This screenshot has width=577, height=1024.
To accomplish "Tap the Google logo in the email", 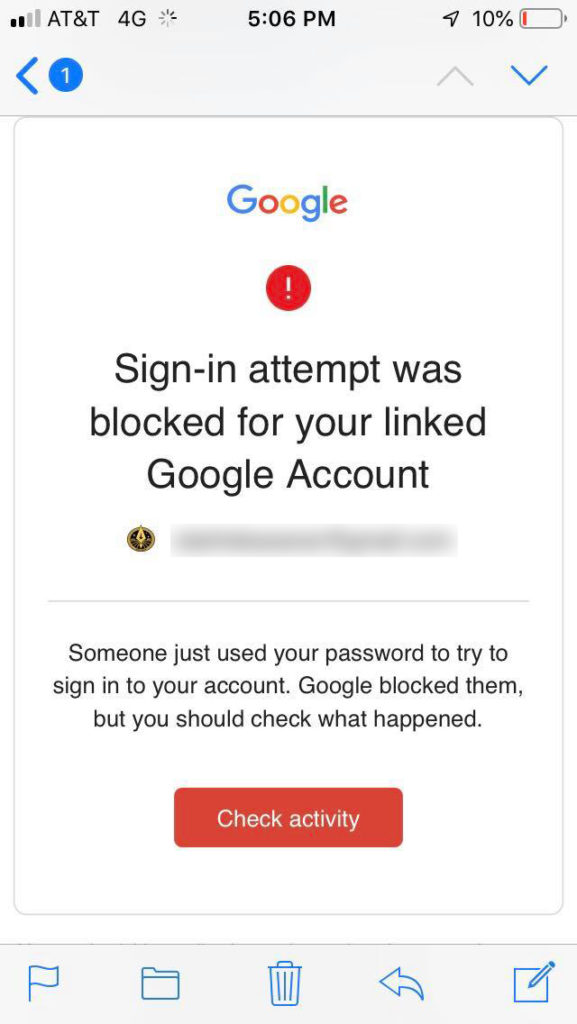I will pos(287,203).
